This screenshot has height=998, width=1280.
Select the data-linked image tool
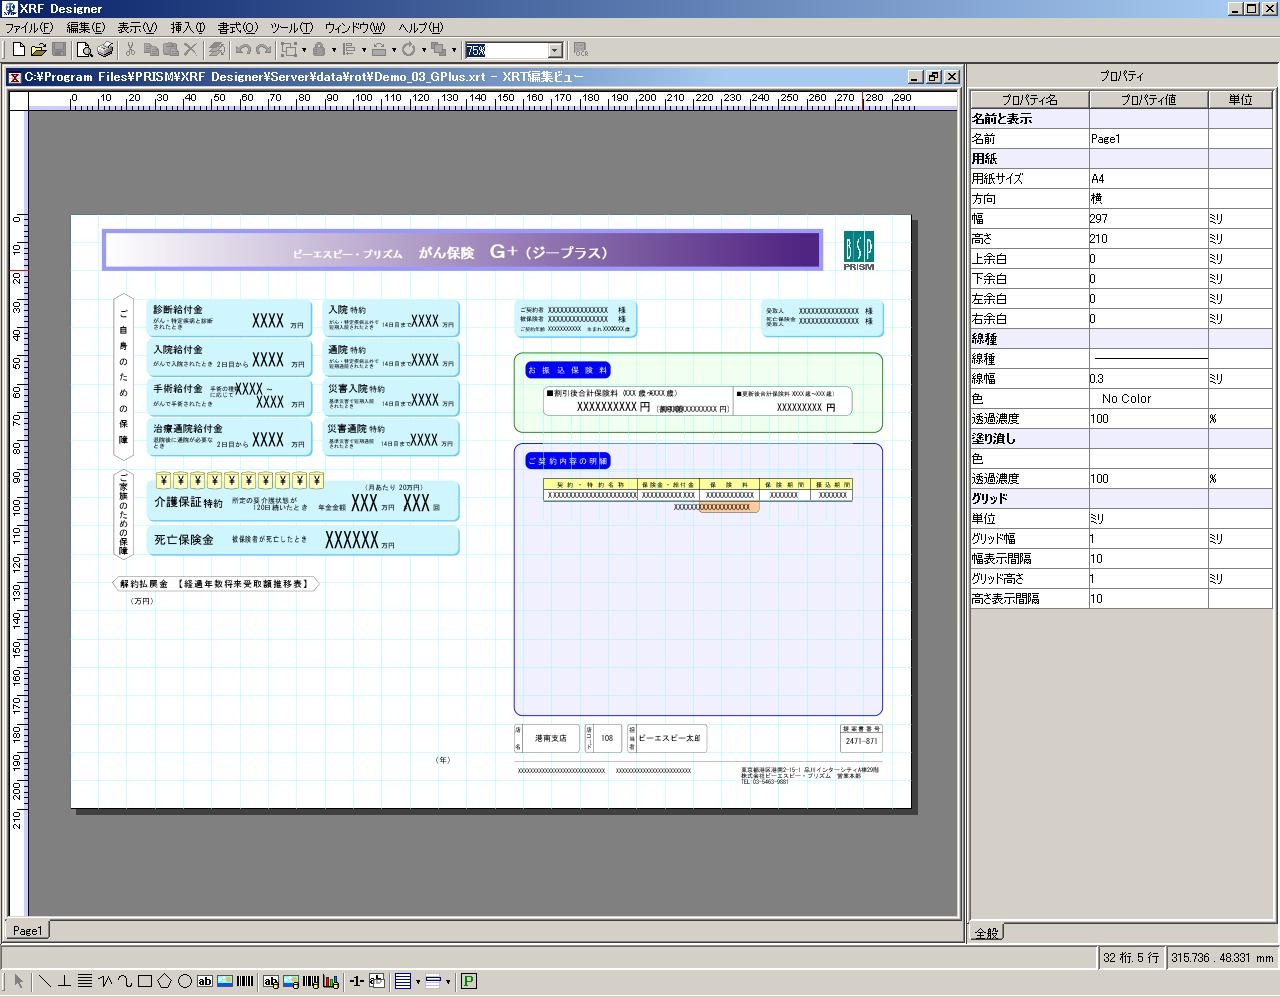coord(291,981)
